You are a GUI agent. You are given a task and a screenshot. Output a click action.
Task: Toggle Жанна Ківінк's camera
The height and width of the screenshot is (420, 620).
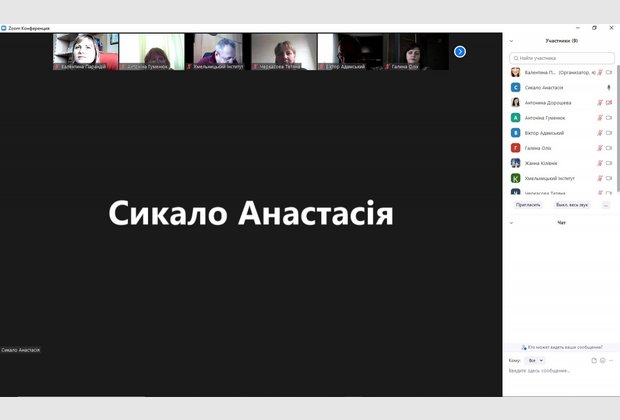(609, 163)
